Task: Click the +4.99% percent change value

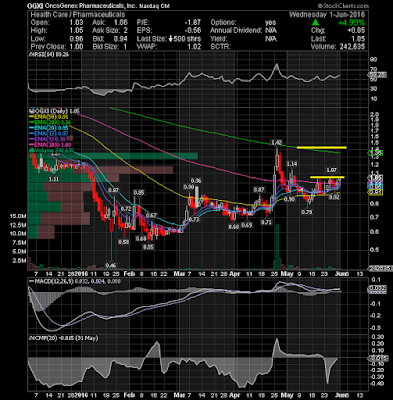Action: pos(351,23)
